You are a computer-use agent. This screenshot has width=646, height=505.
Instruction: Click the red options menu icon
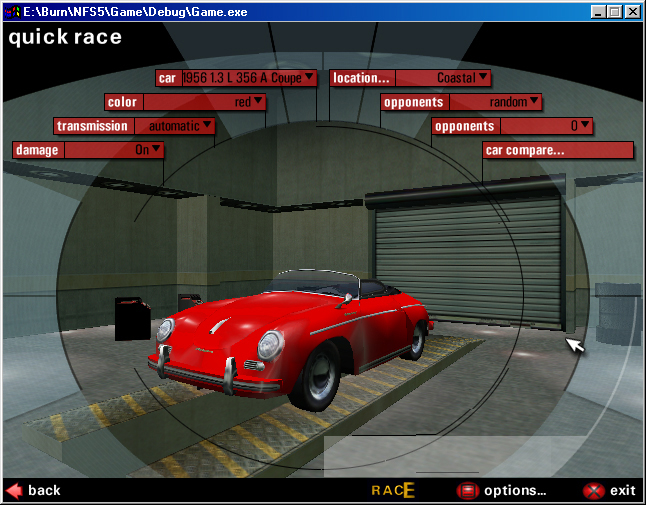coord(467,491)
